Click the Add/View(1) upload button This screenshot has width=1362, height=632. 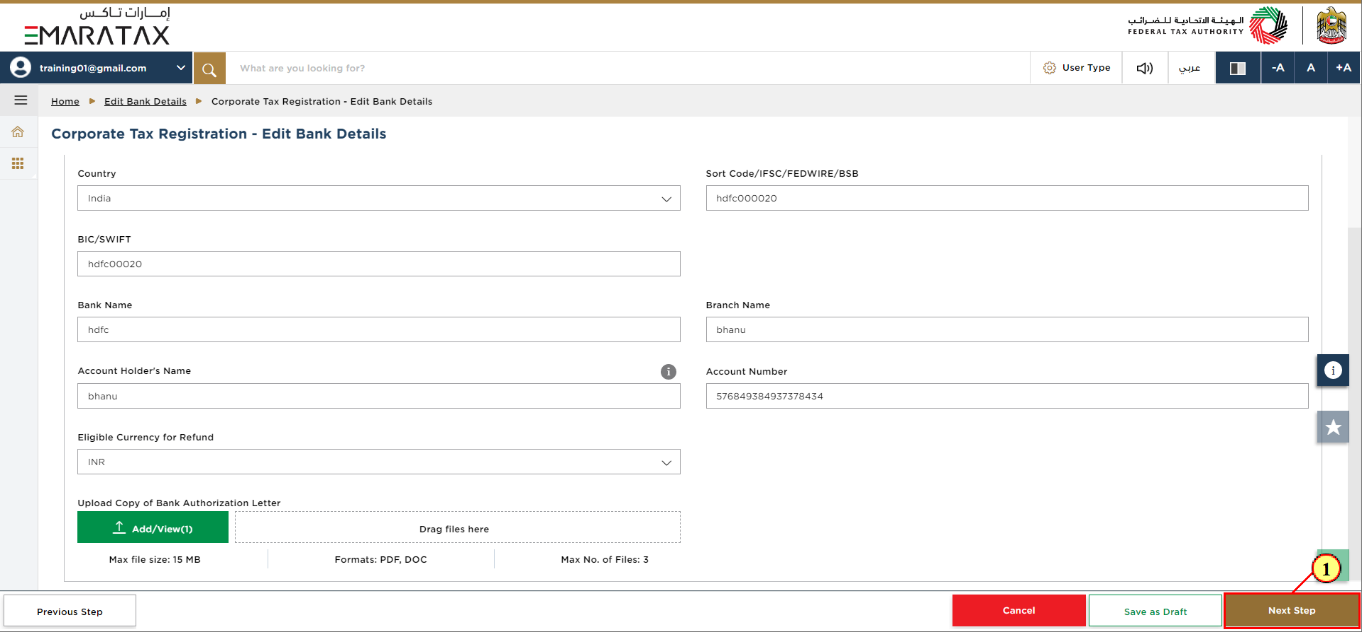[x=153, y=528]
